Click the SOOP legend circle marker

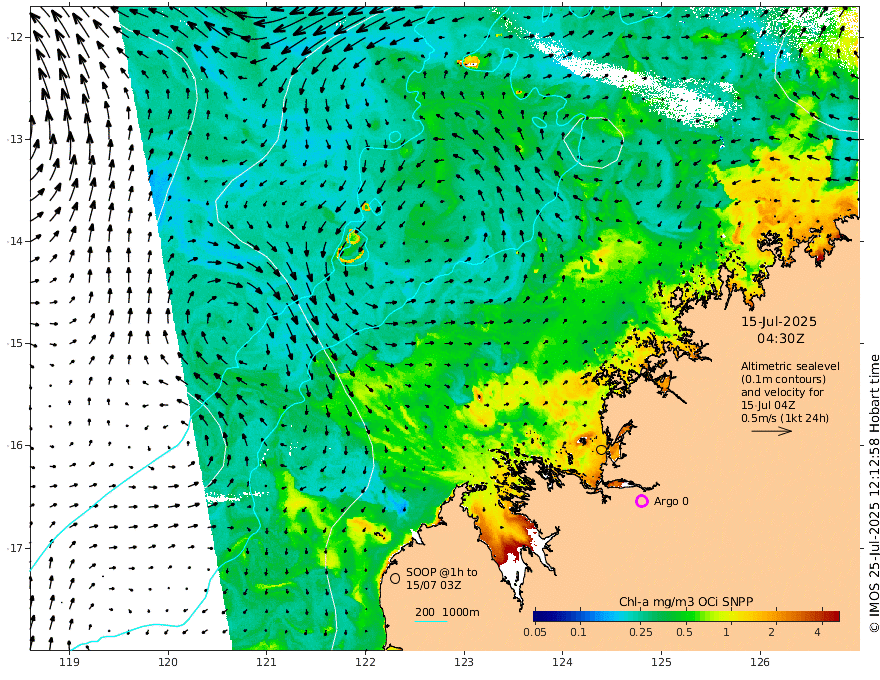tap(395, 578)
